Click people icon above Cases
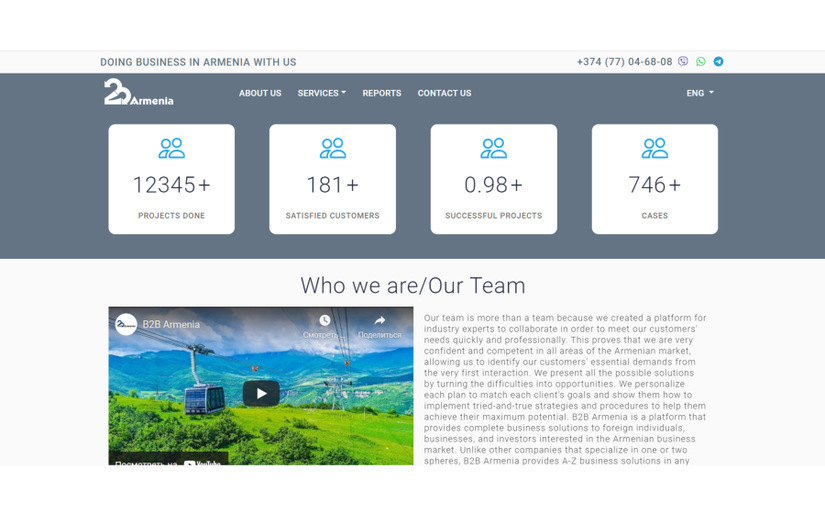This screenshot has width=825, height=525. click(655, 148)
